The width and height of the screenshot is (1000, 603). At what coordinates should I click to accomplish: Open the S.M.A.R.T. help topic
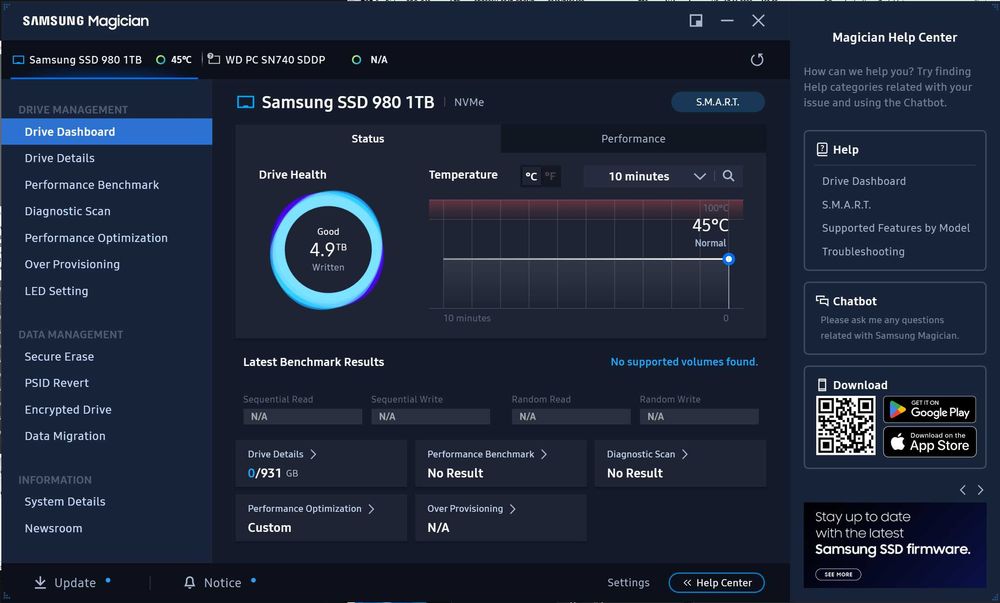coord(846,205)
